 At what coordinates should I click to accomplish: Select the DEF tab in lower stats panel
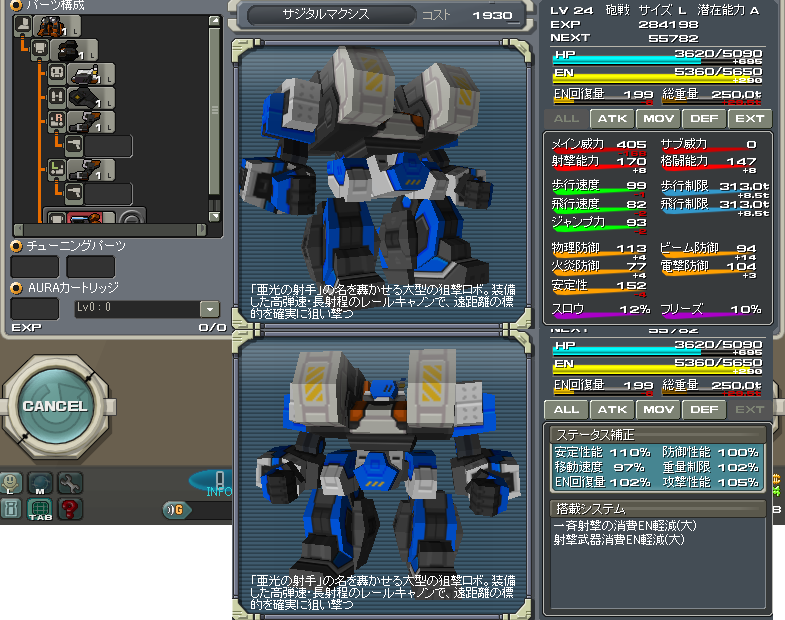point(703,409)
